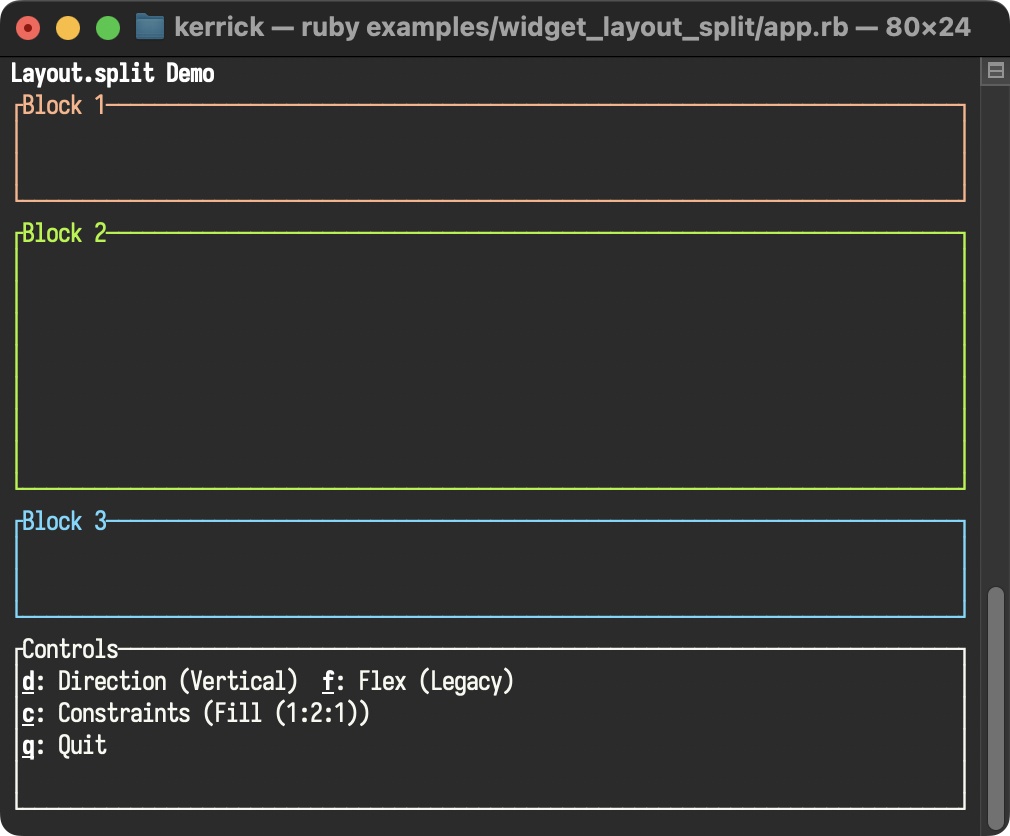Click the 'c: Constraints (Fill (1:2:1))' text
1010x836 pixels.
click(x=196, y=713)
